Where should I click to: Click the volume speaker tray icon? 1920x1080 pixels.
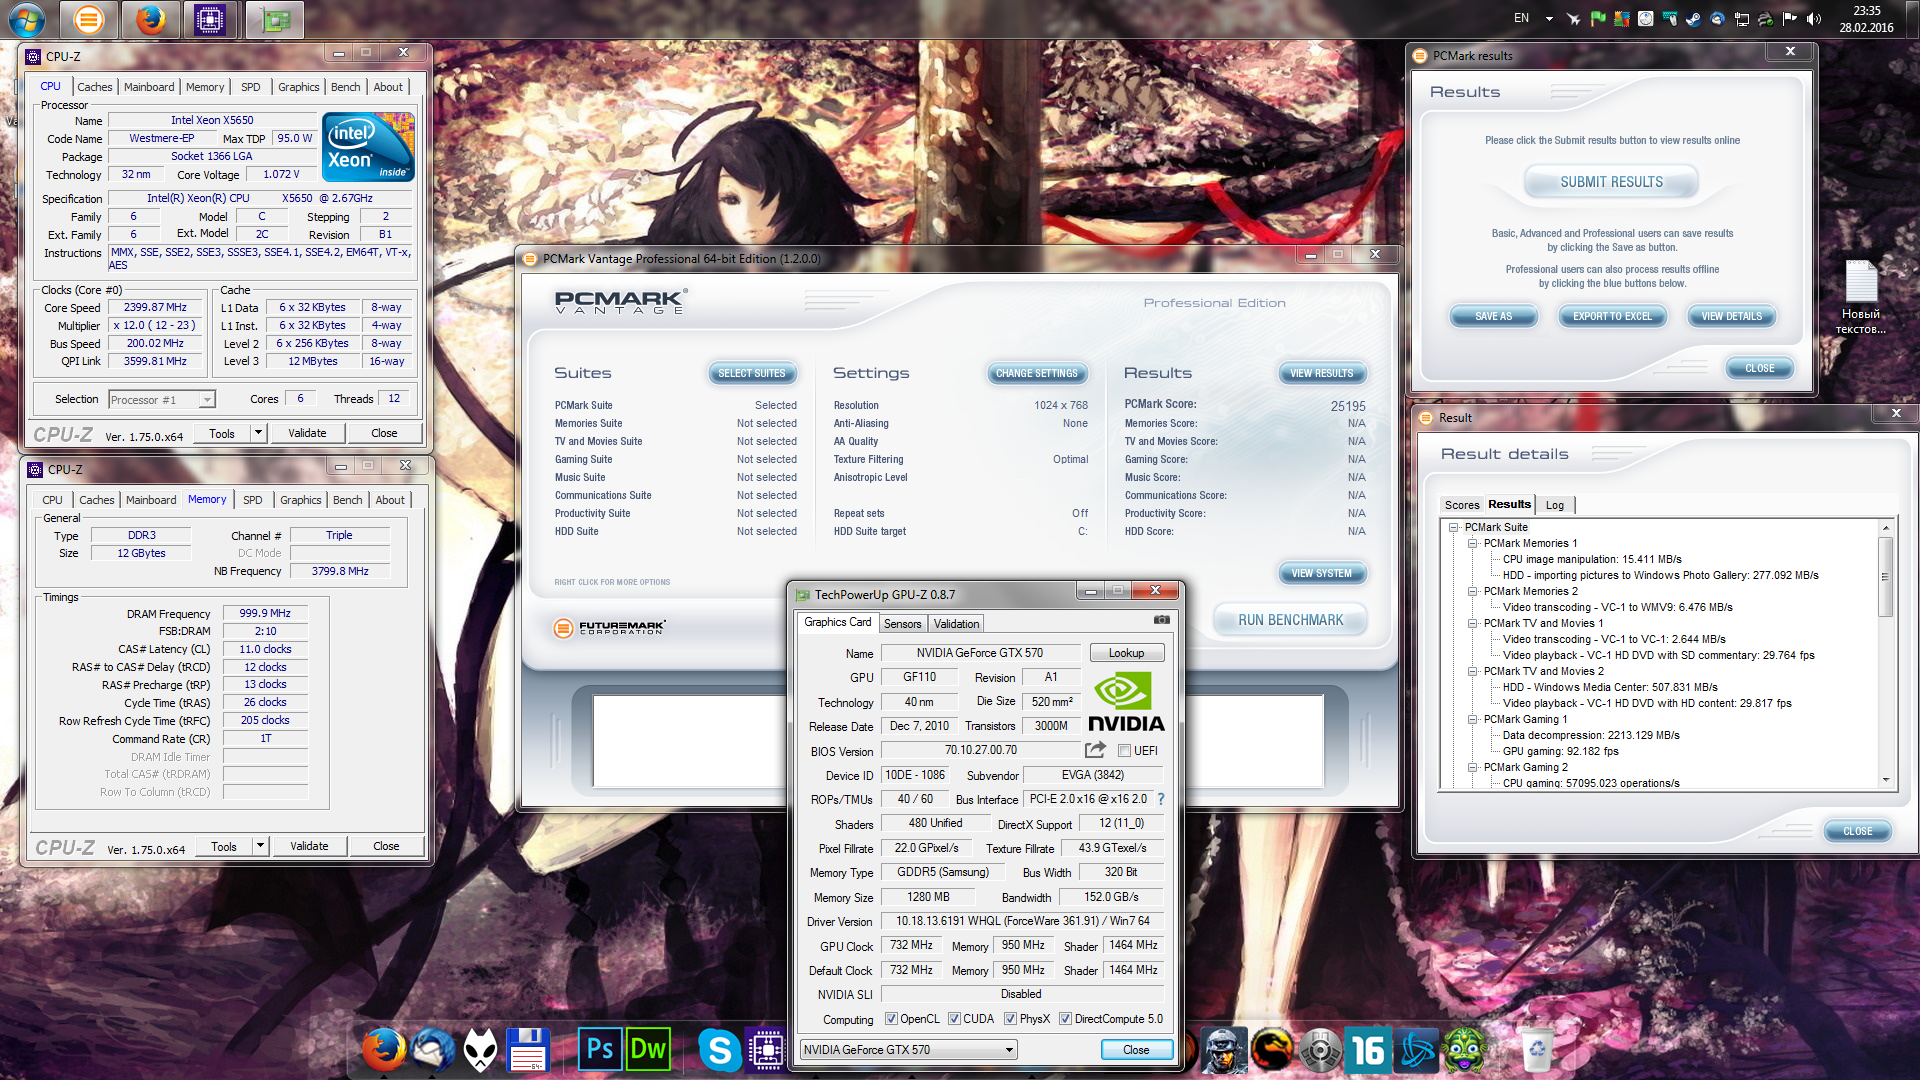(1814, 19)
